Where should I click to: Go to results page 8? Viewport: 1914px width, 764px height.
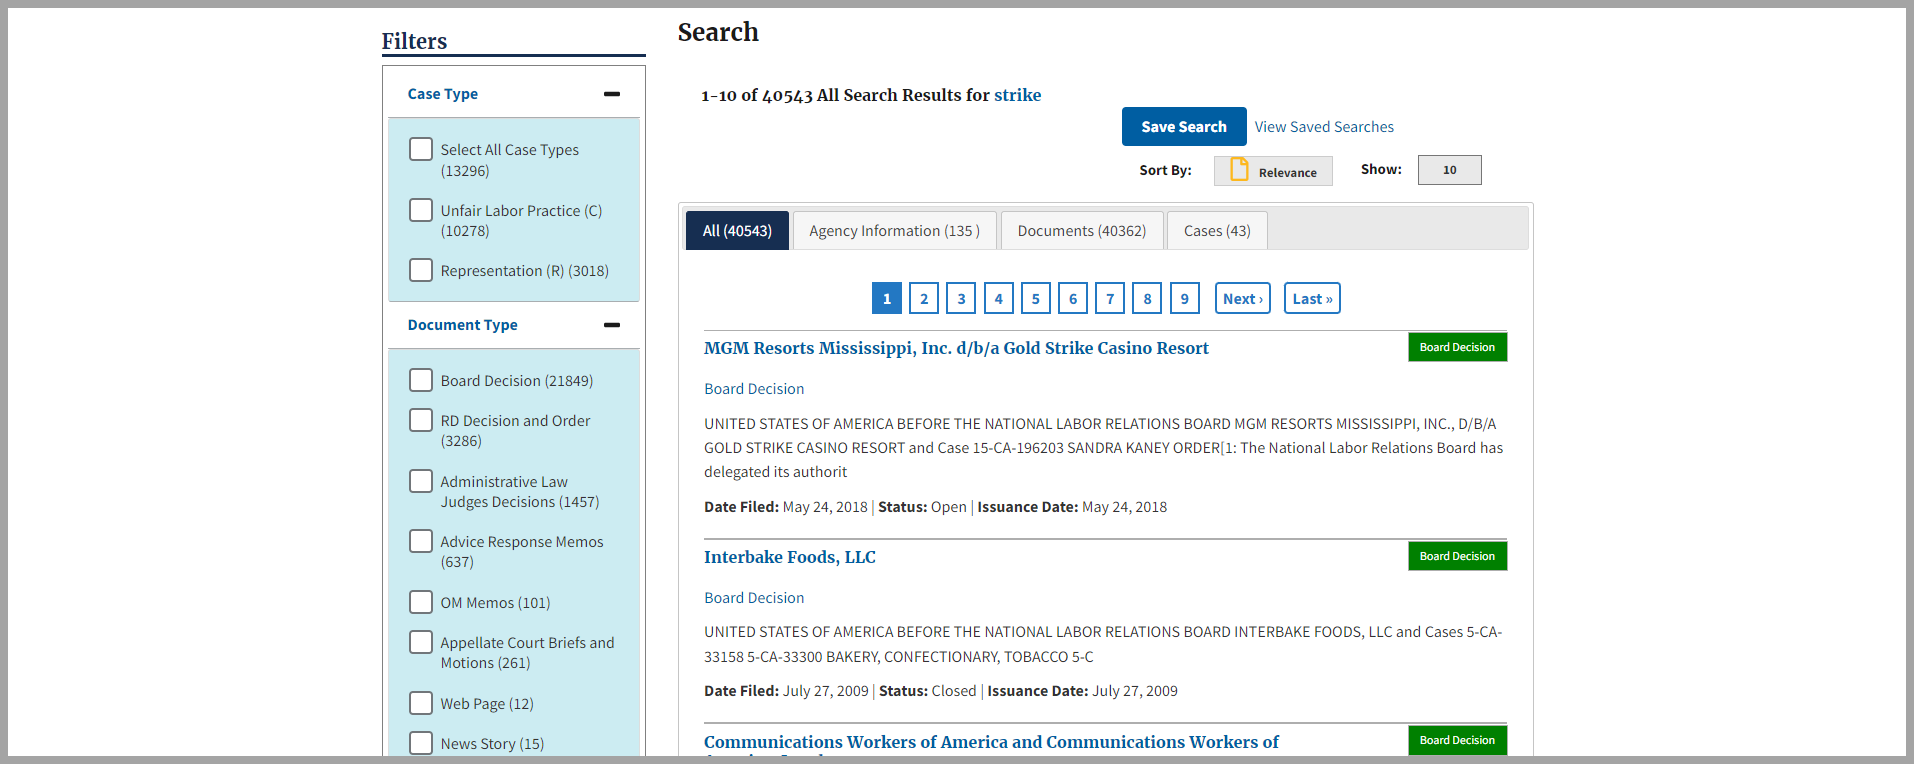(1147, 298)
